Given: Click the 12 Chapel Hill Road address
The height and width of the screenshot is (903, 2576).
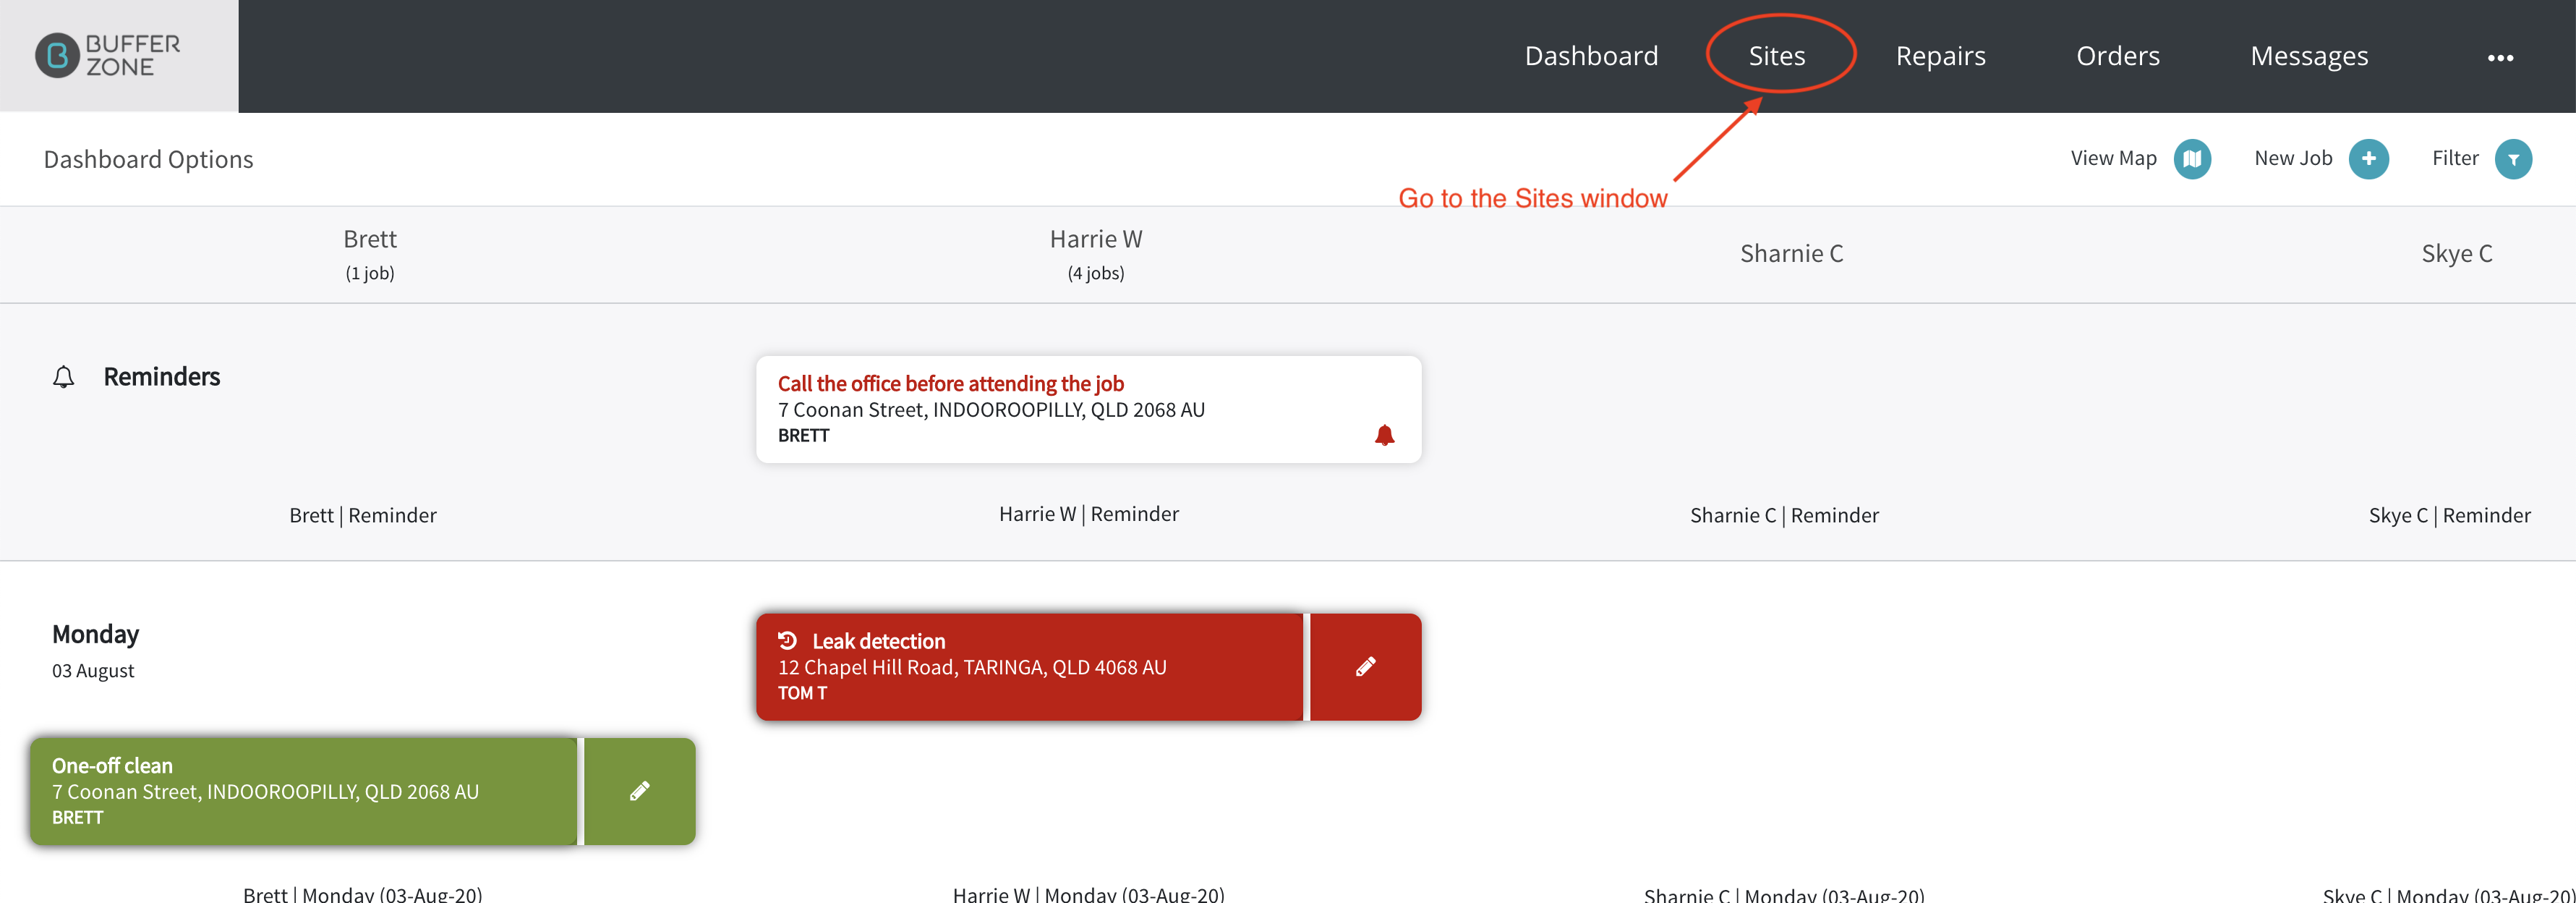Looking at the screenshot, I should (x=972, y=667).
